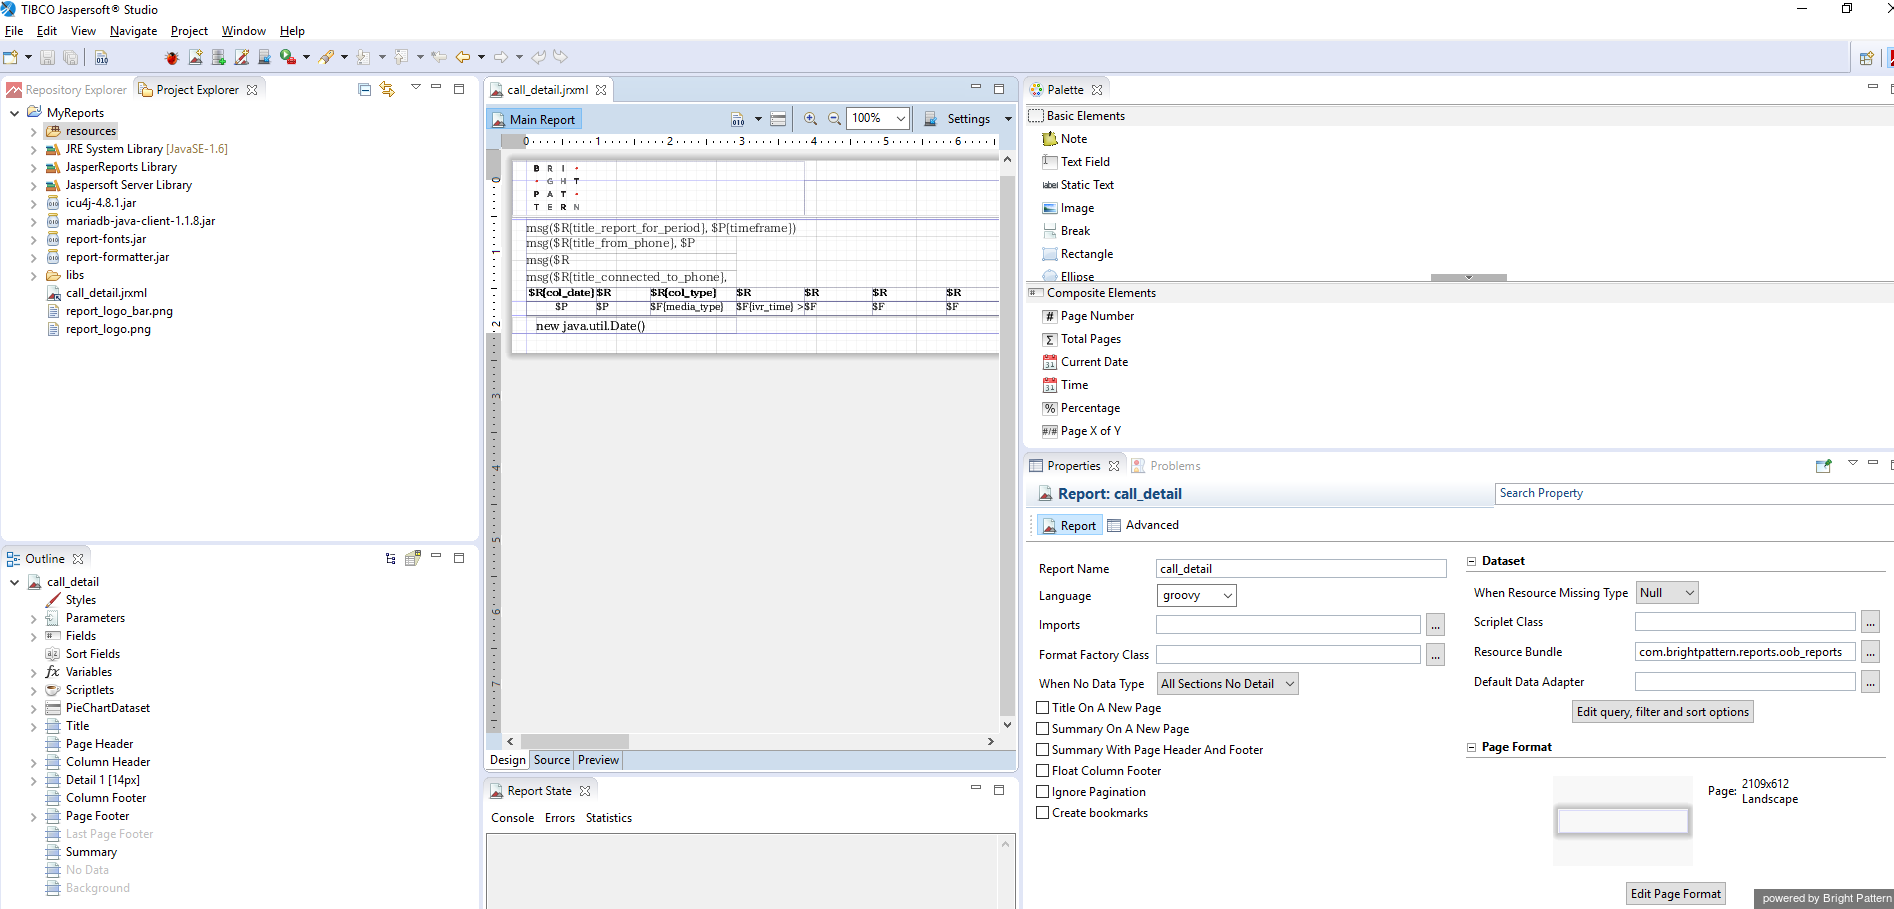1894x909 pixels.
Task: Select the Column Header outline node
Action: pos(98,762)
